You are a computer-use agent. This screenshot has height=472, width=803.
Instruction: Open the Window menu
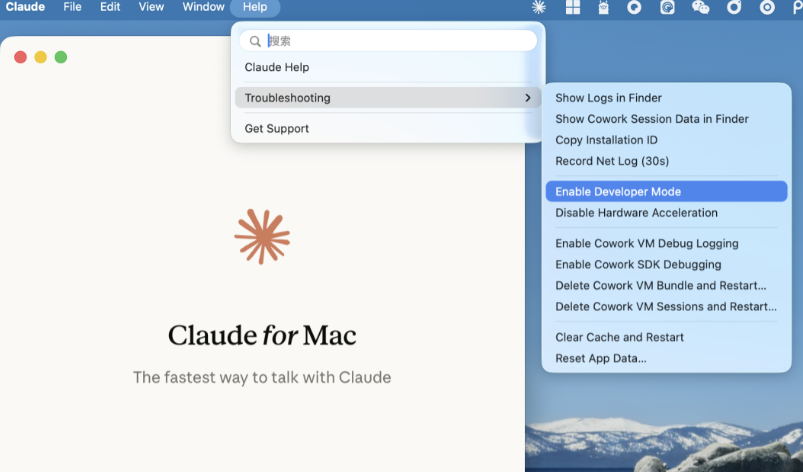click(x=203, y=7)
